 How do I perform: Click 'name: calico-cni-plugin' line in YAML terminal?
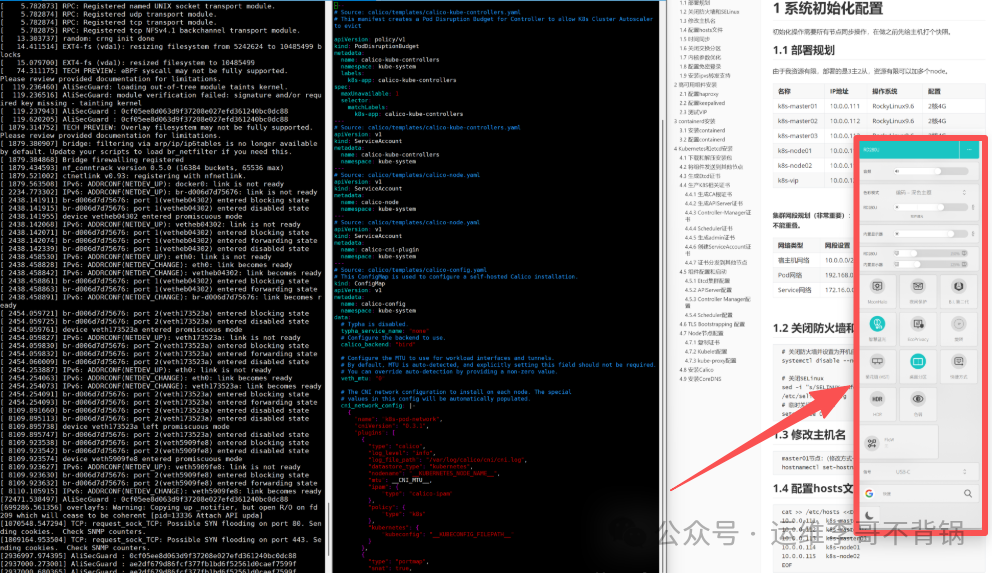point(380,249)
